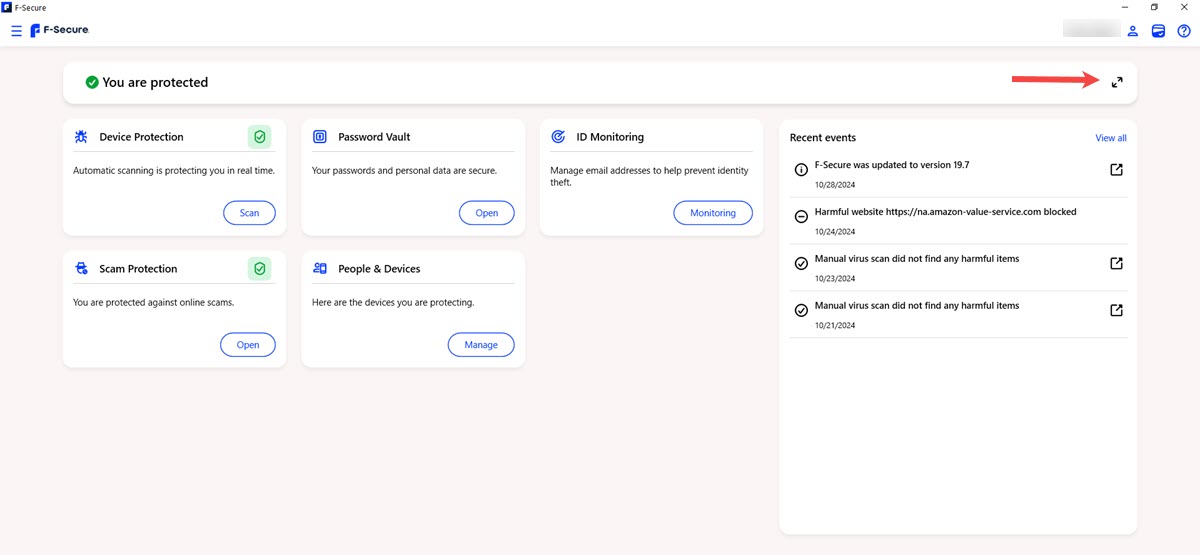1200x555 pixels.
Task: Expand the 'You are protected' status panel
Action: click(x=1117, y=82)
